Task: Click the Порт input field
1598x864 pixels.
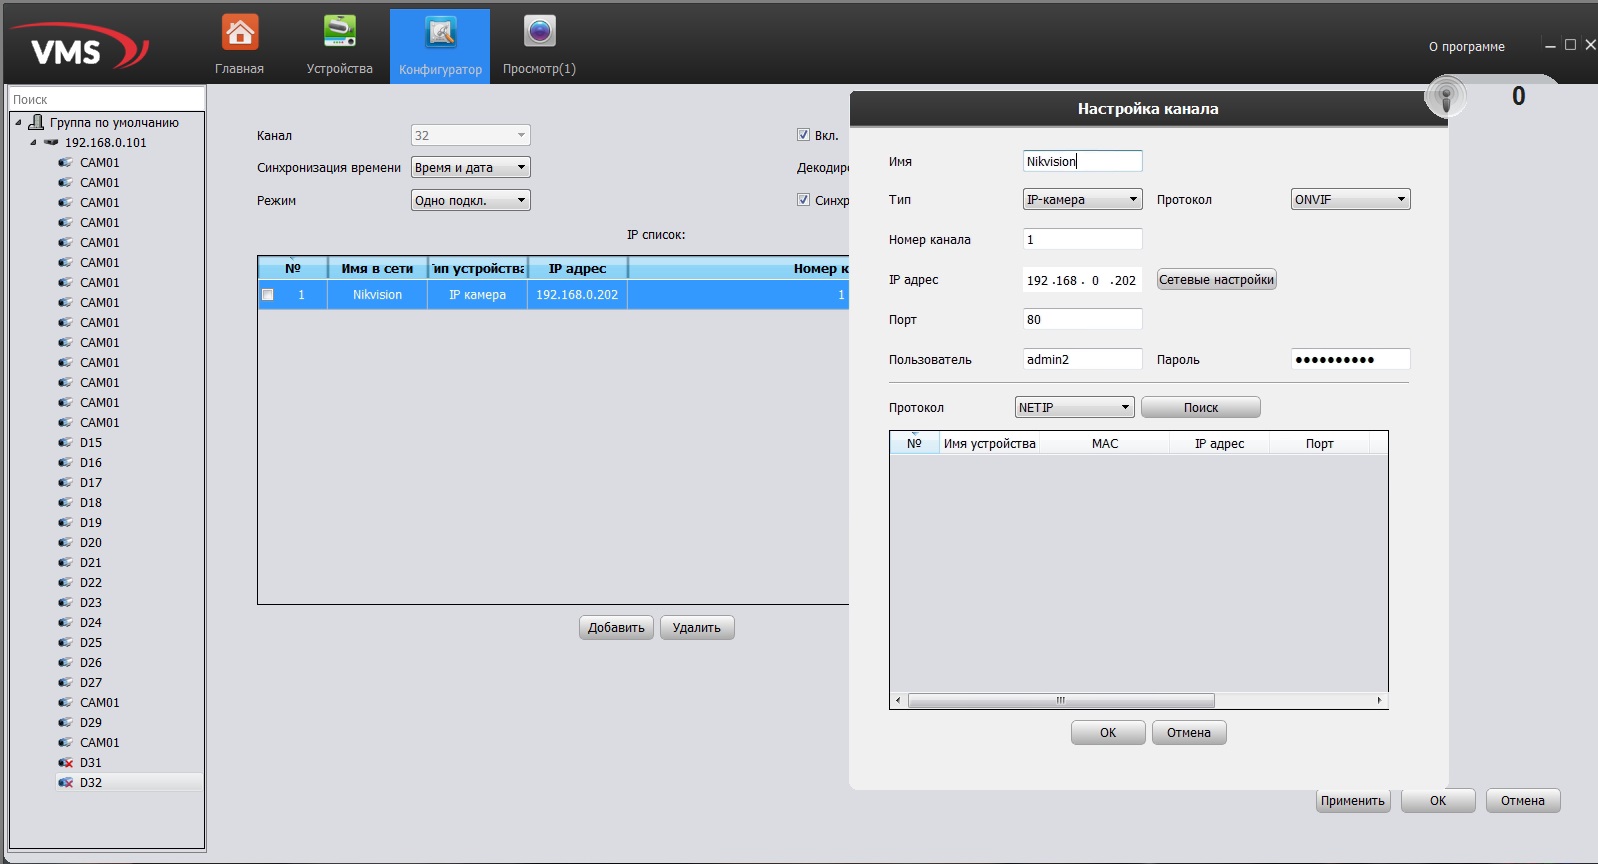Action: [x=1082, y=320]
